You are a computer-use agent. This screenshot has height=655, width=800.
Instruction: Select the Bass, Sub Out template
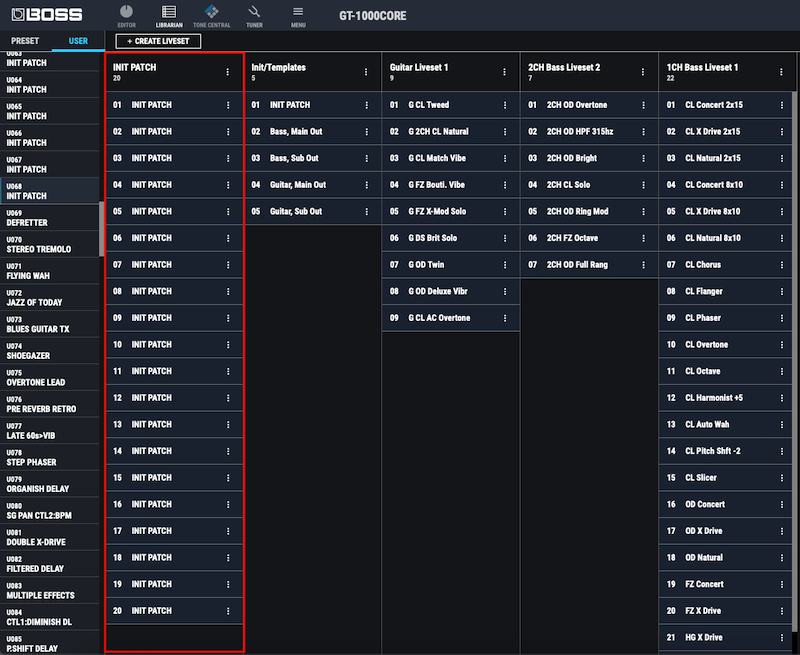click(312, 158)
